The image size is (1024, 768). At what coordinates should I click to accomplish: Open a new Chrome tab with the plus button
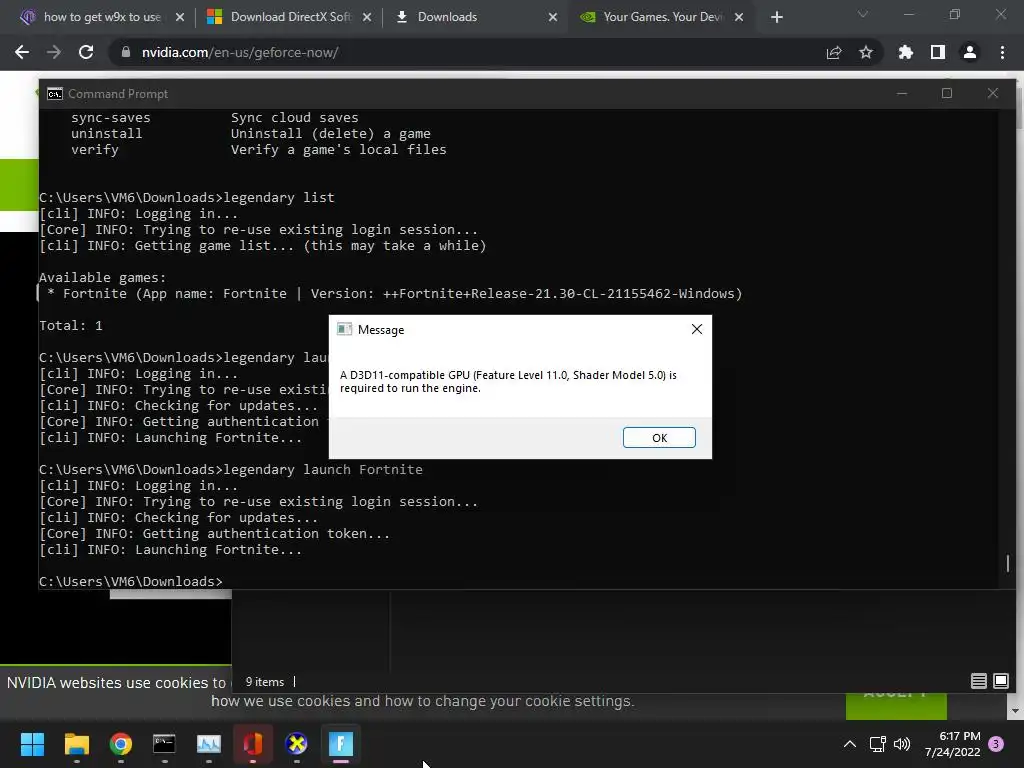(x=776, y=17)
